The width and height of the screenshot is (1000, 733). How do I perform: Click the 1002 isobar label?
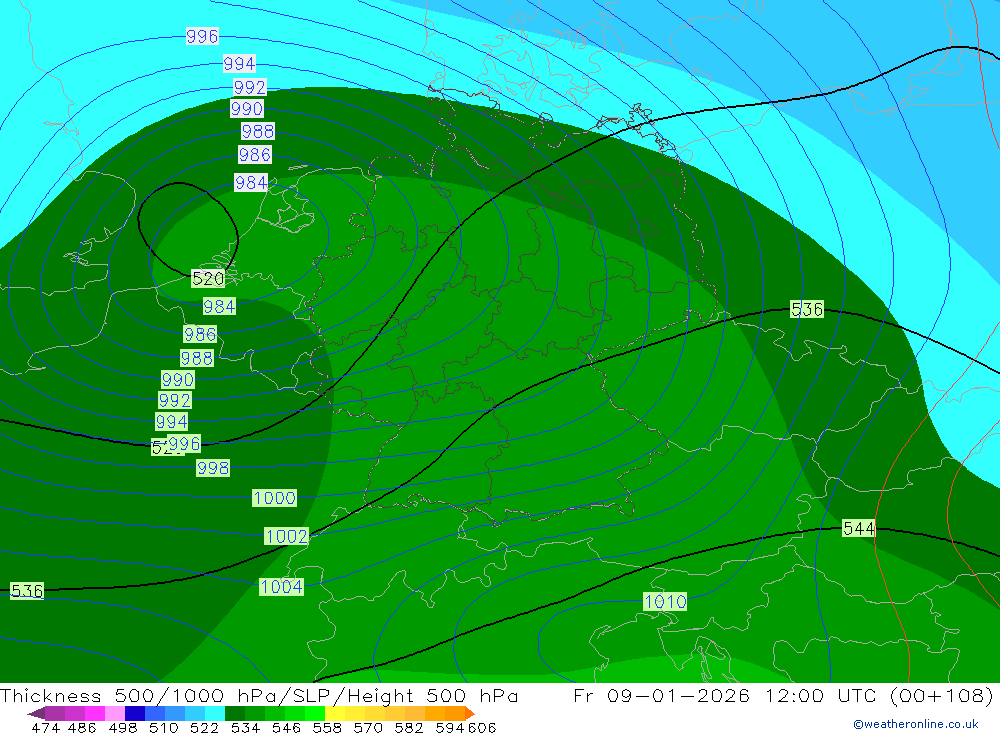(x=286, y=536)
